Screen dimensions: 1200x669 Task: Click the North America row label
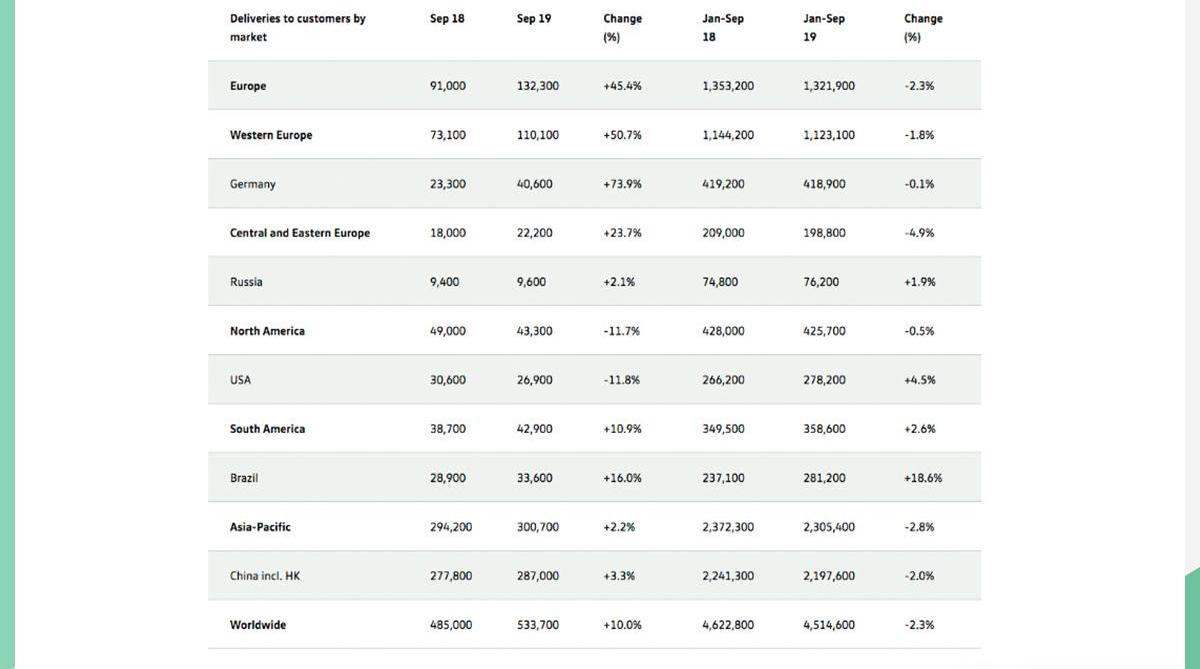click(x=267, y=331)
